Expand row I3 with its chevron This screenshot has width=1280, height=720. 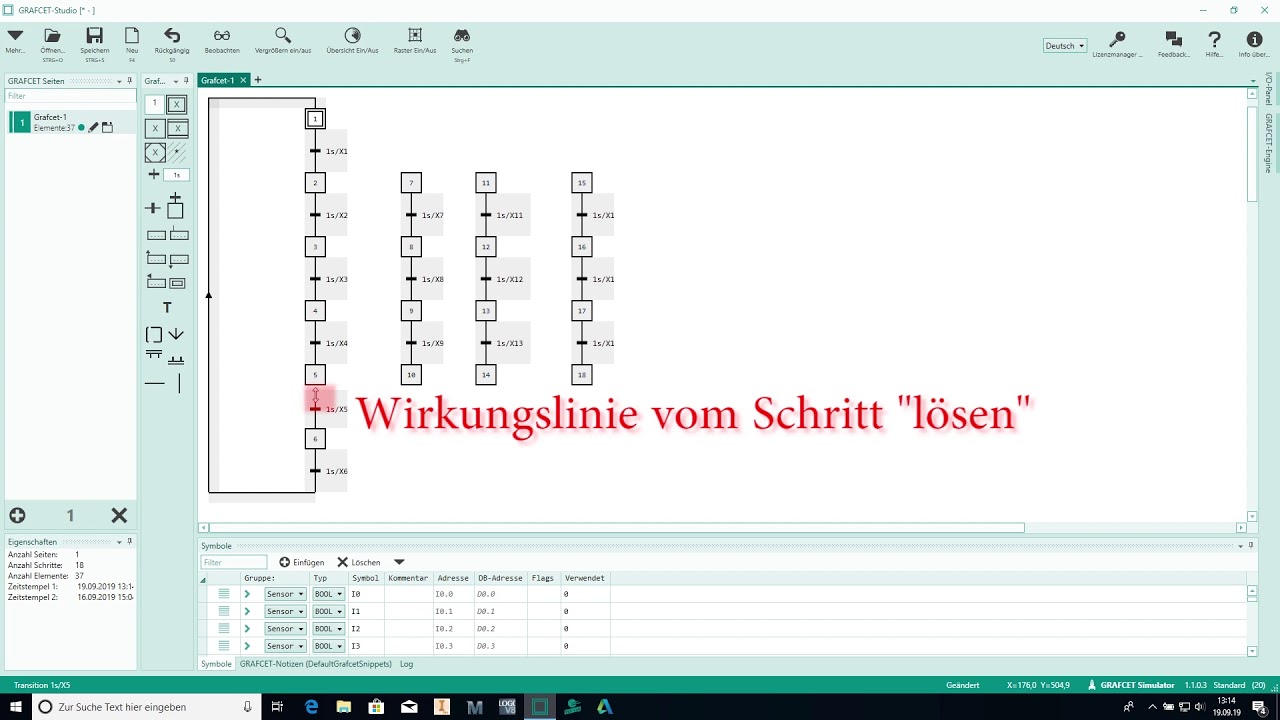[x=247, y=646]
